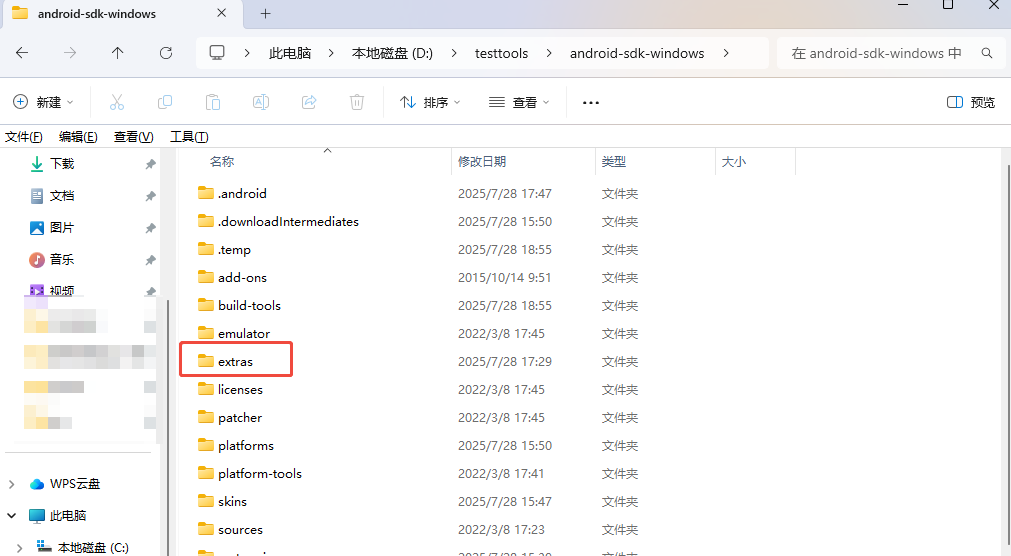Refresh the current folder view

[166, 53]
